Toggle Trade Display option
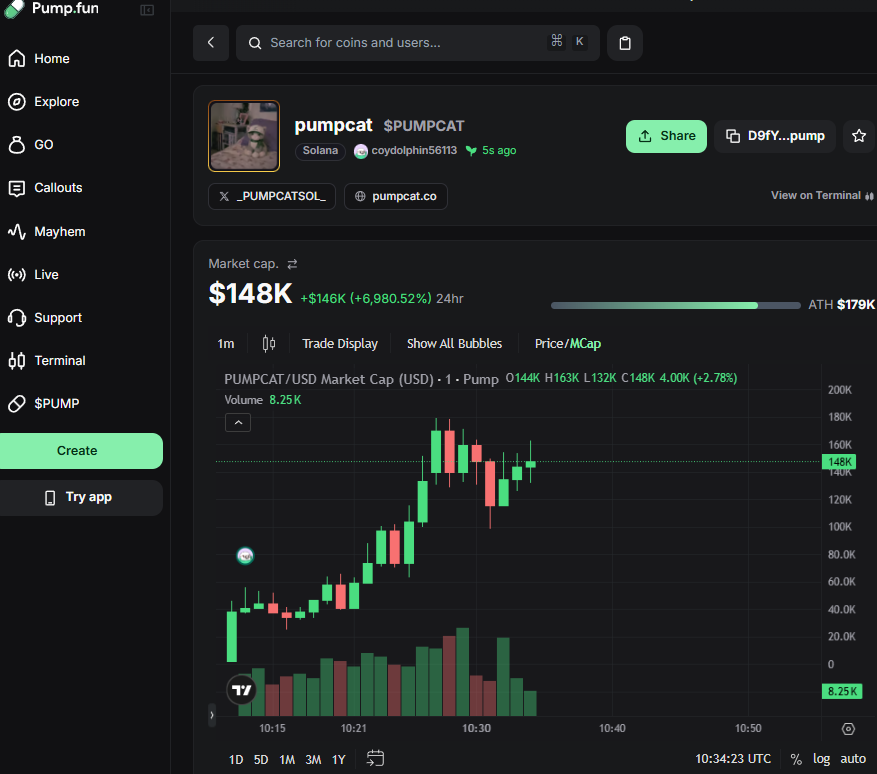Image resolution: width=877 pixels, height=774 pixels. (x=340, y=343)
